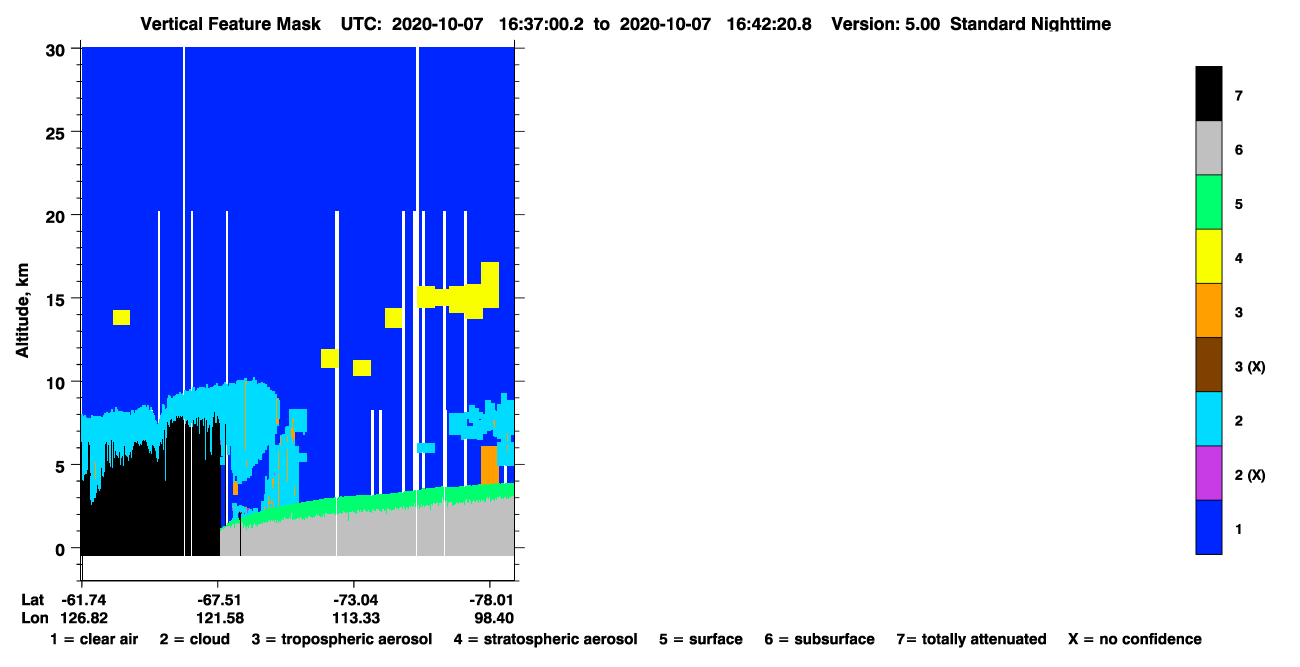
Task: Click the 'Vertical Feature Mask' title text
Action: point(229,23)
